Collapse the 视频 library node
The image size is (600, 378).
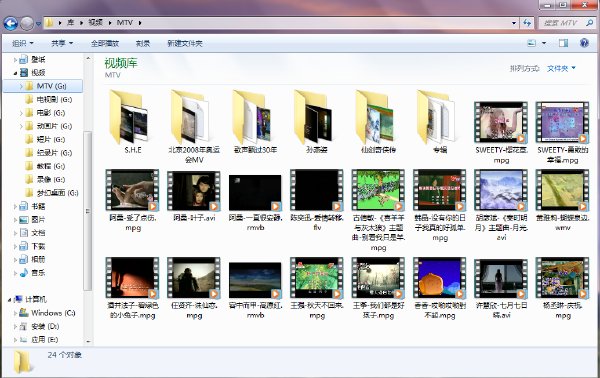[15, 73]
